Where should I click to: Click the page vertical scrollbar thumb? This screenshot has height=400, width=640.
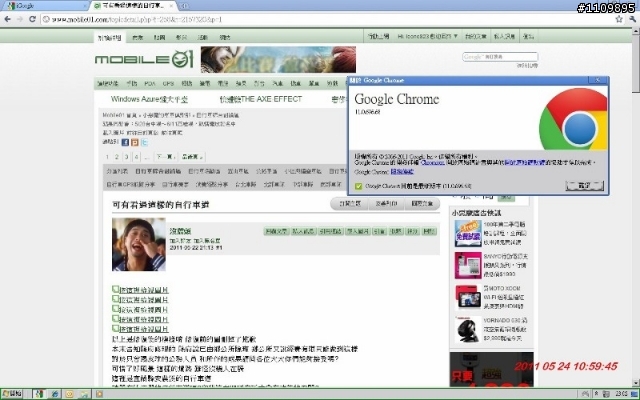pyautogui.click(x=636, y=63)
